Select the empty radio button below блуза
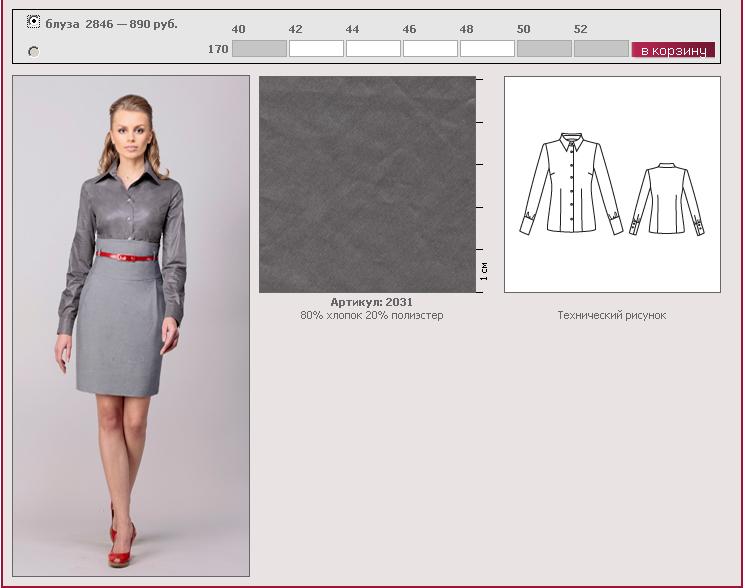The height and width of the screenshot is (588, 745). pos(34,51)
